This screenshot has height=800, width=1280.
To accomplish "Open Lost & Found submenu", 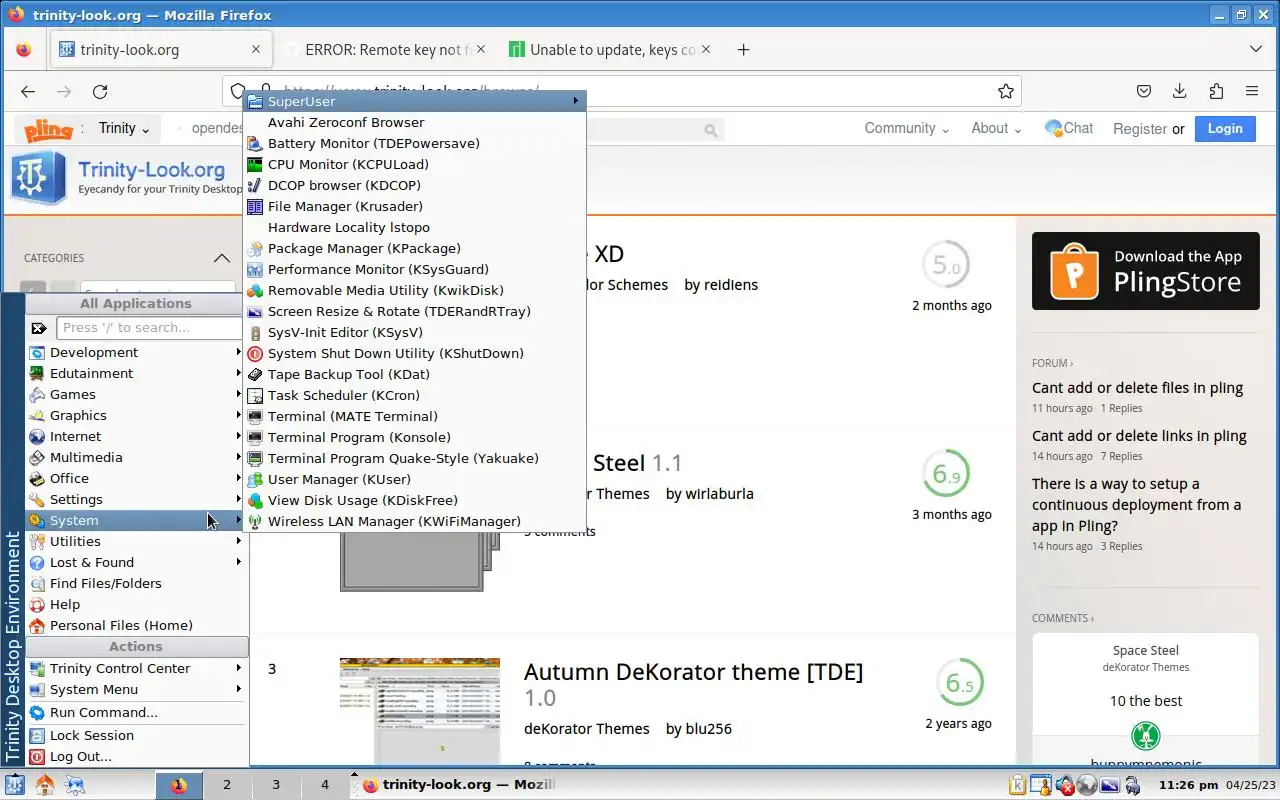I will [x=136, y=562].
